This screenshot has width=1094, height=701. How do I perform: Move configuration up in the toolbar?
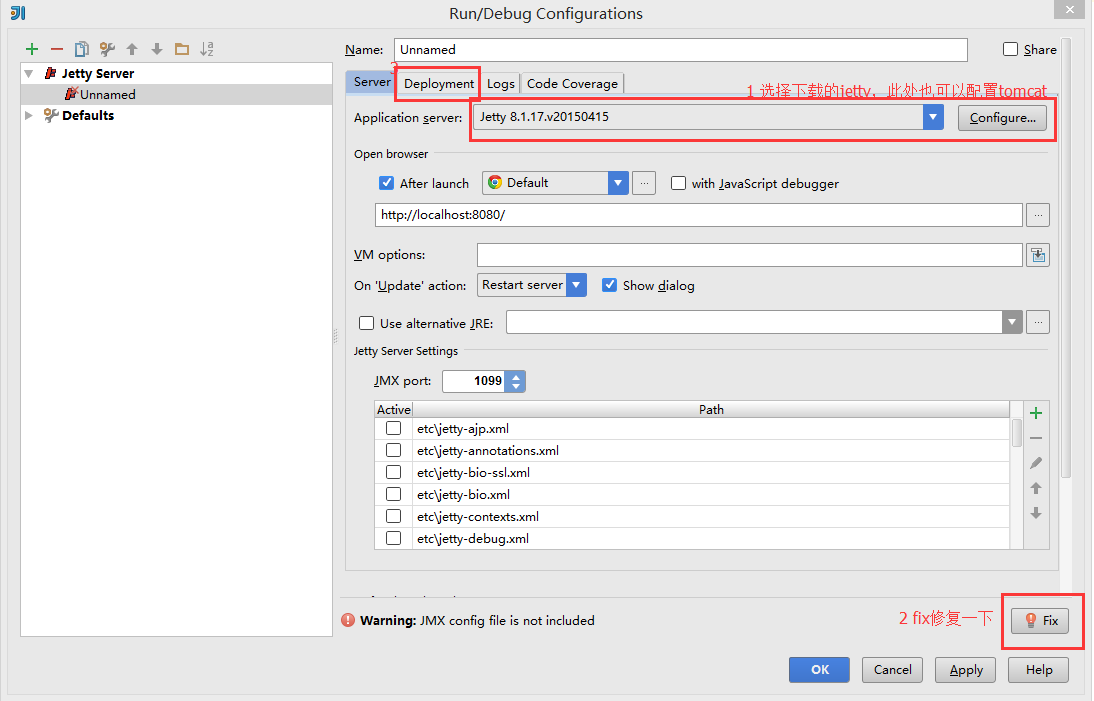click(x=132, y=49)
